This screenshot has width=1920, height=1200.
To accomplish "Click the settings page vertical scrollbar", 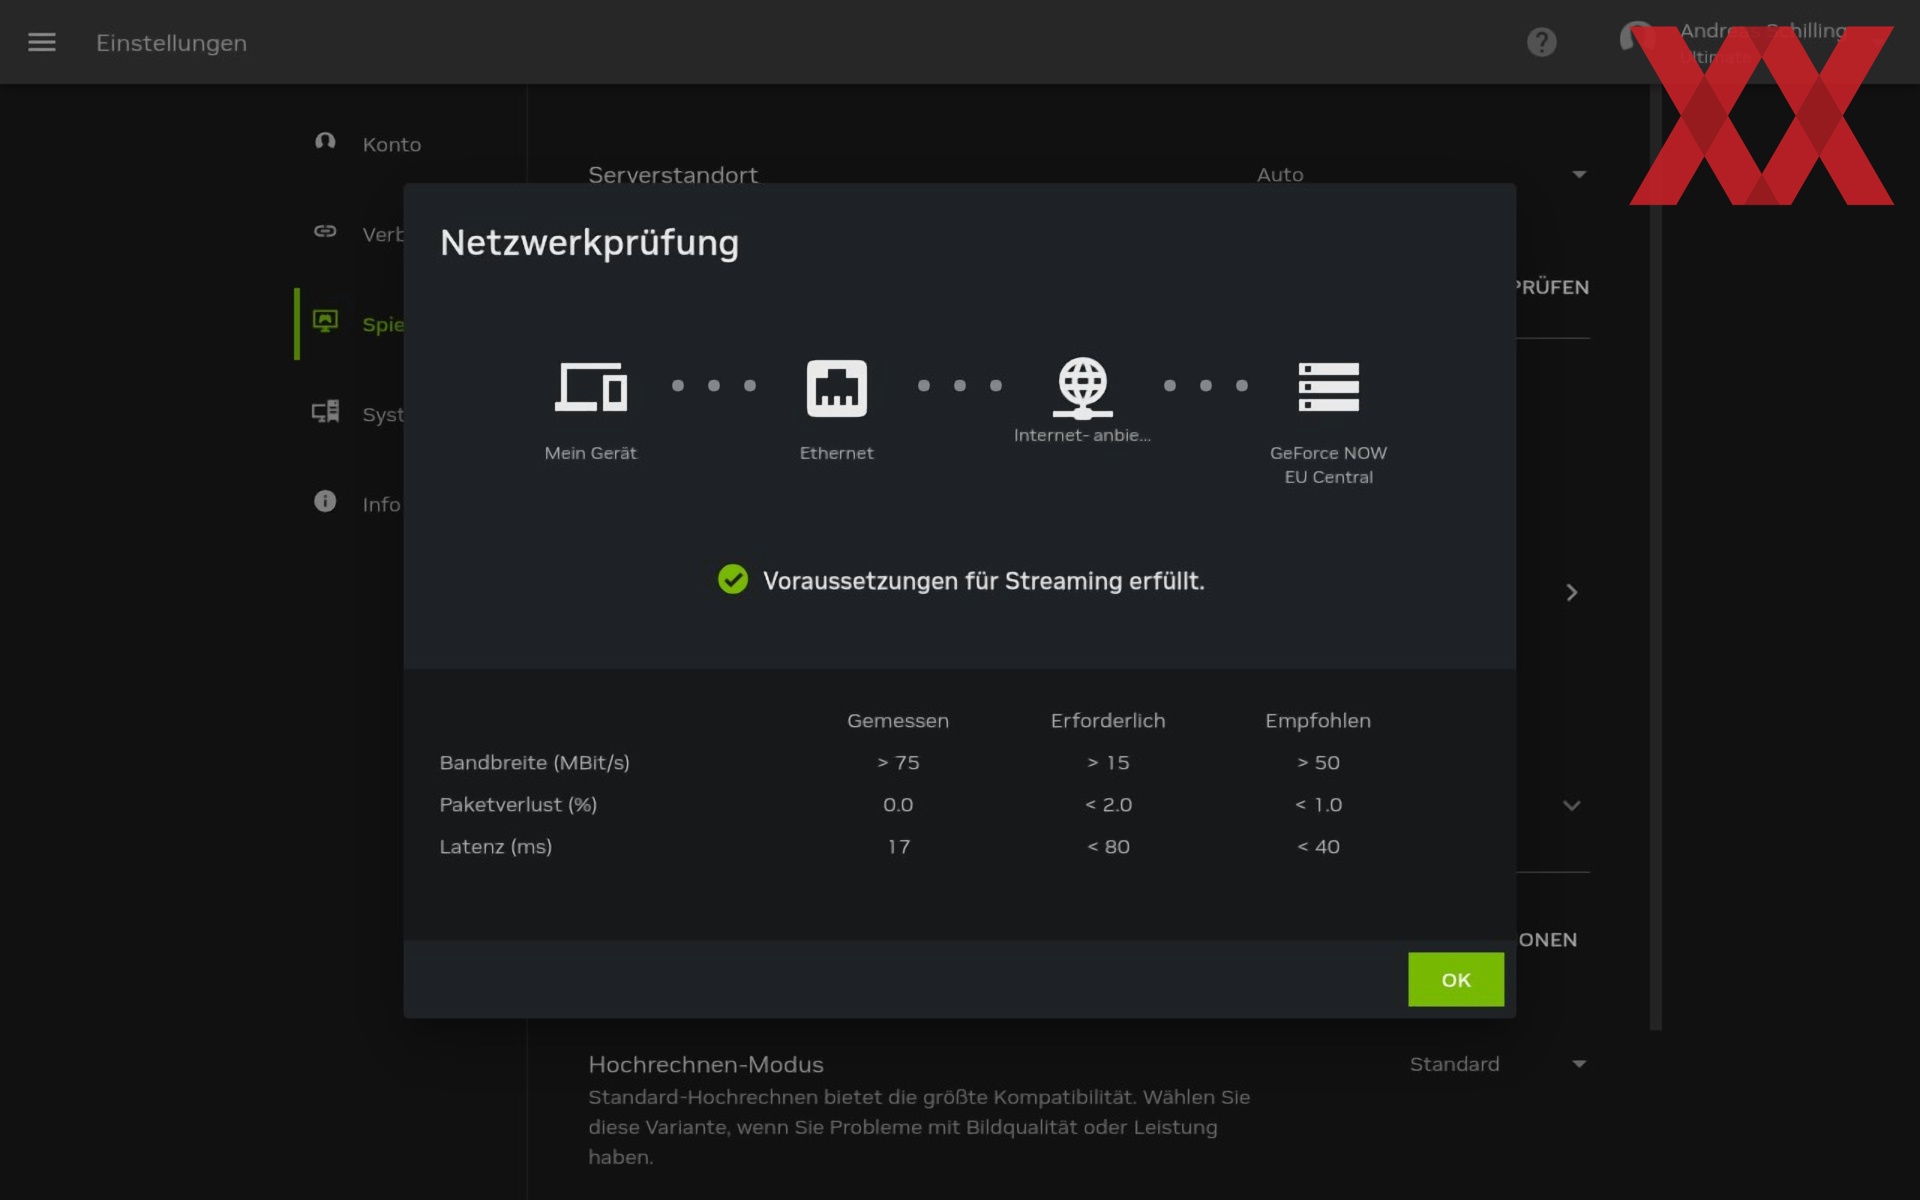I will 1656,557.
